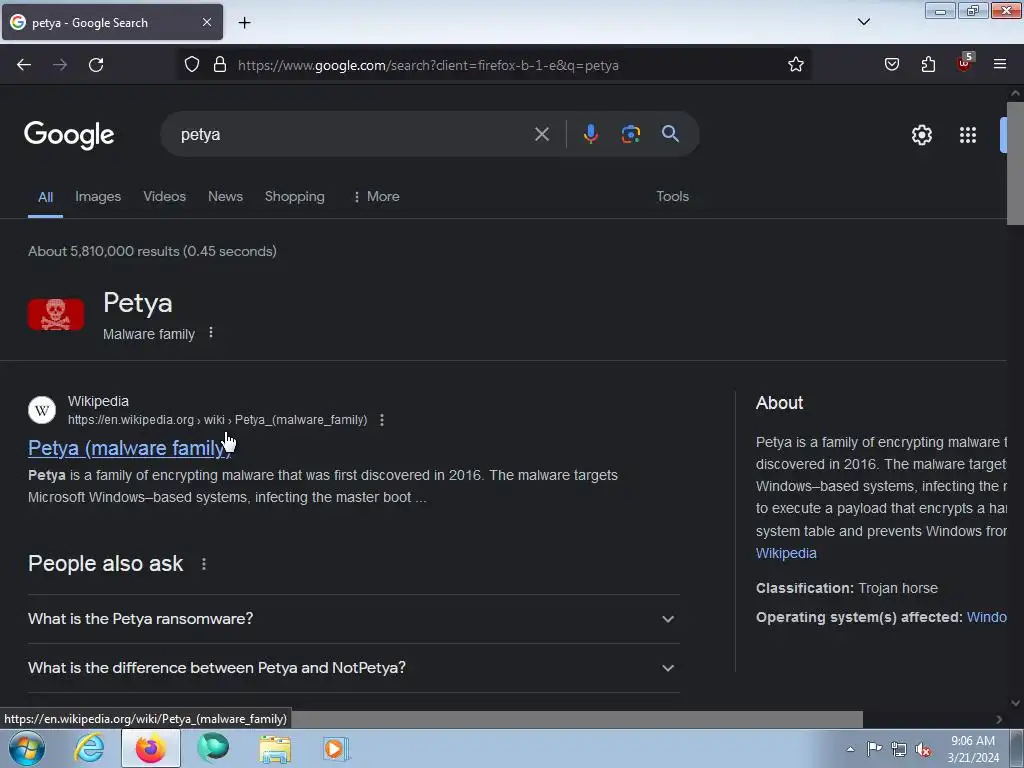Switch to the Images tab

(98, 197)
